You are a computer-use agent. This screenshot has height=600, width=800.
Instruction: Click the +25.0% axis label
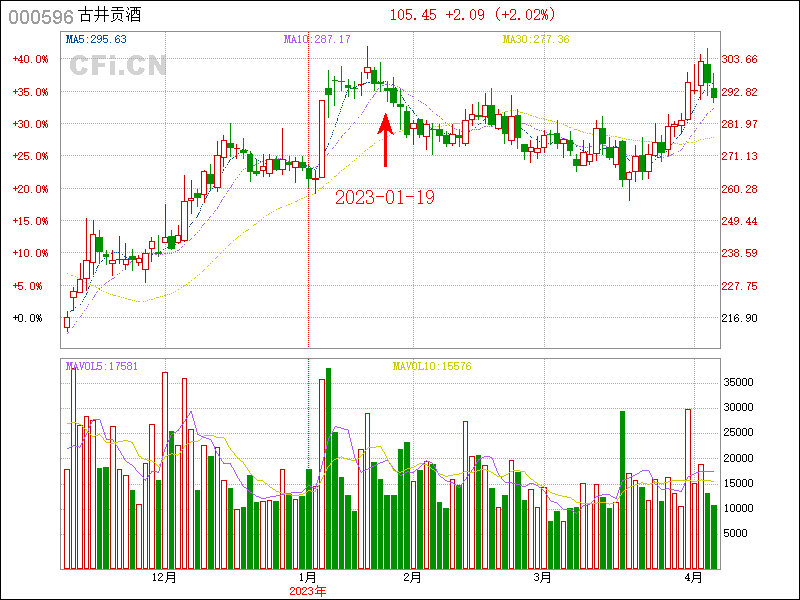[30, 156]
